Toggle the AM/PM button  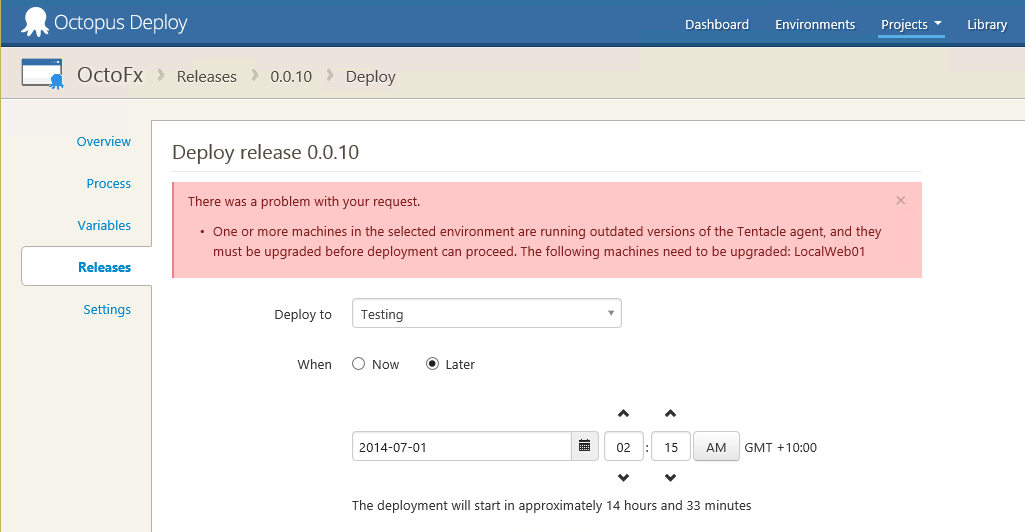tap(716, 447)
